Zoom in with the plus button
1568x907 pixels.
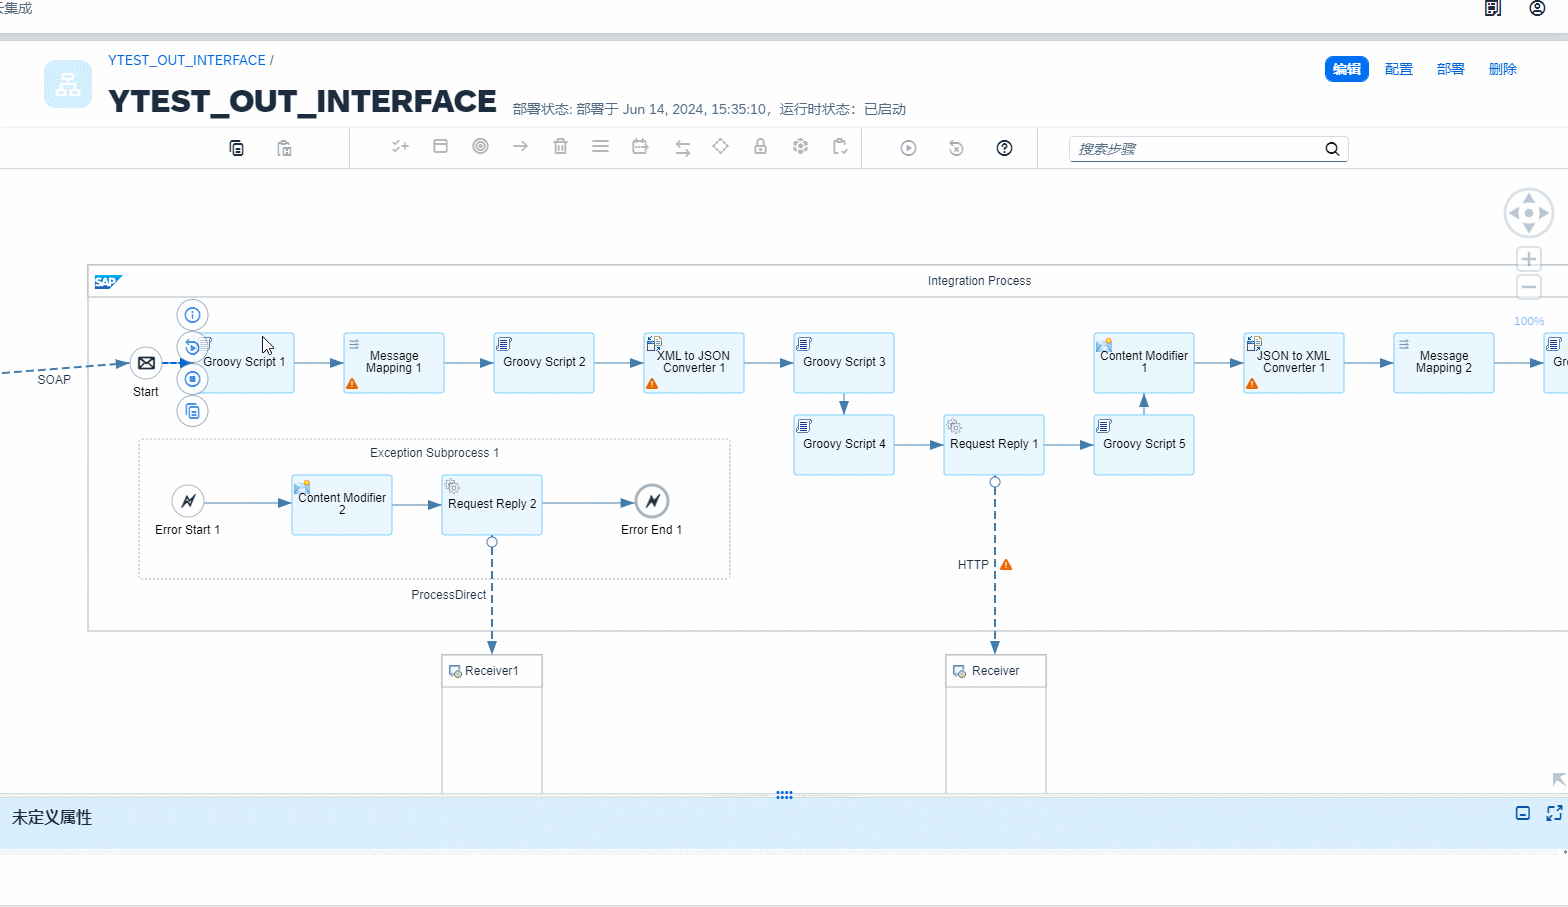tap(1528, 260)
